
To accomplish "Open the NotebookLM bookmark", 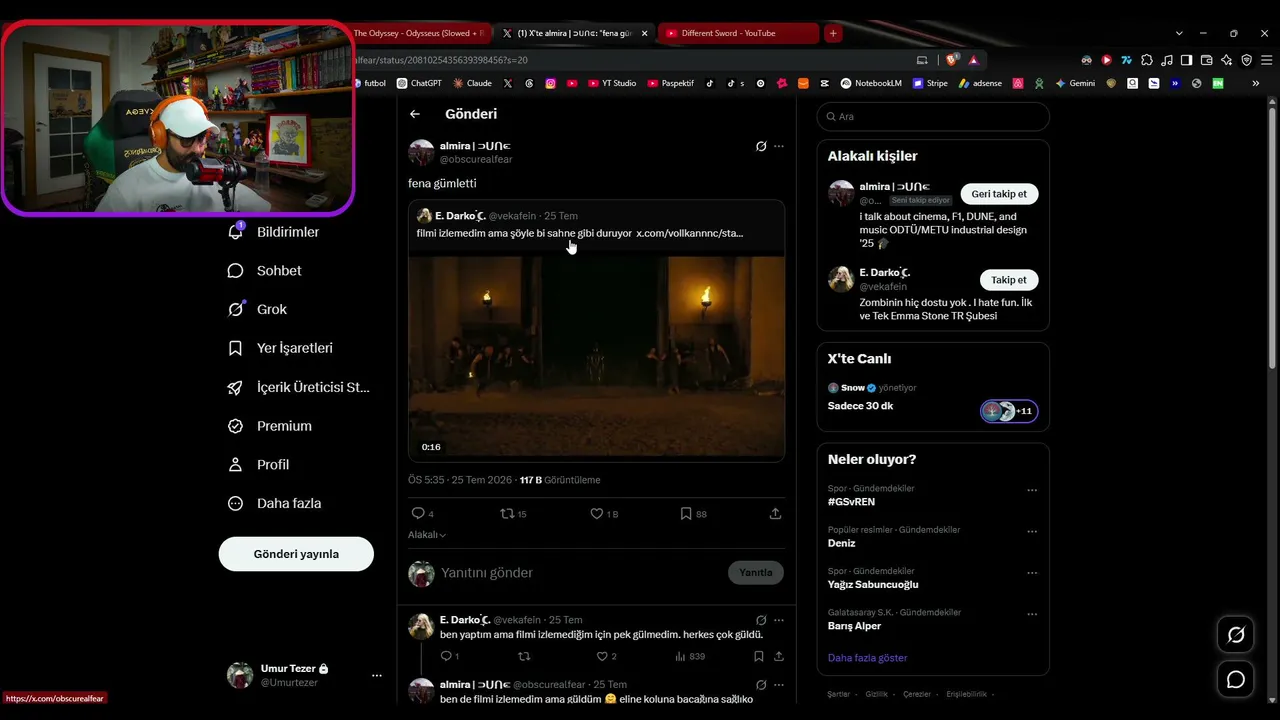I will pyautogui.click(x=871, y=84).
